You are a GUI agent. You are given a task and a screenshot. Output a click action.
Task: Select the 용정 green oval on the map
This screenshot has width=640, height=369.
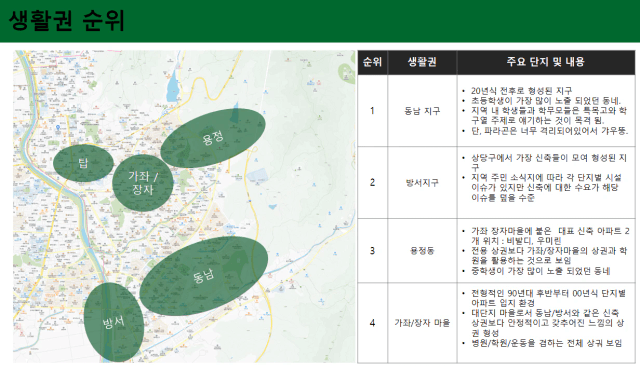click(213, 138)
